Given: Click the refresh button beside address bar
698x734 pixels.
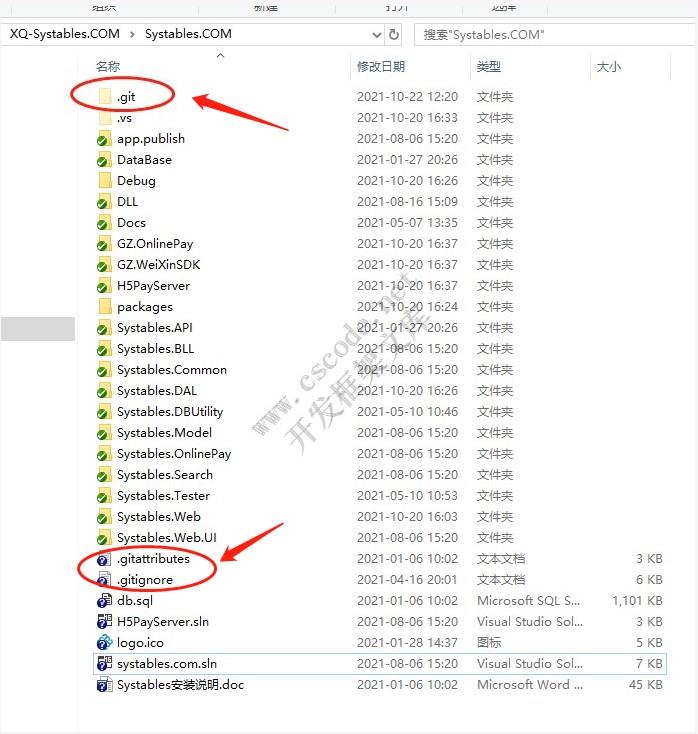Looking at the screenshot, I should coord(394,34).
